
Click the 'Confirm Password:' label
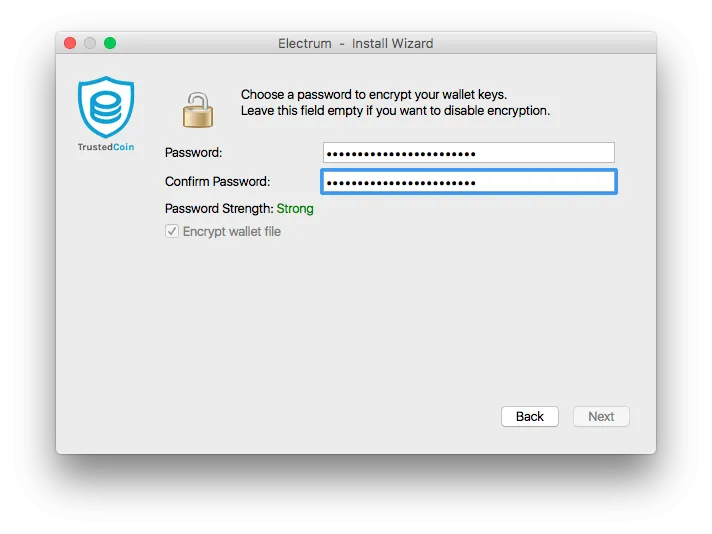coord(218,182)
